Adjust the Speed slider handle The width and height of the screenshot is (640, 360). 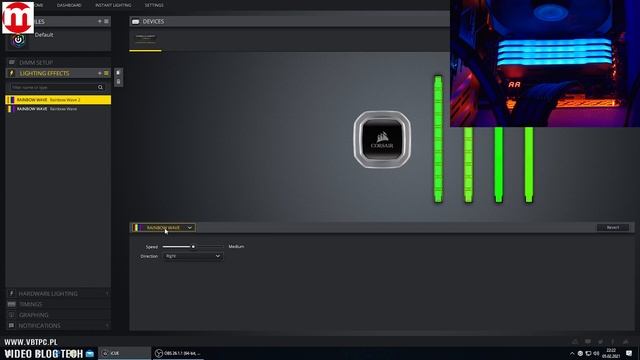click(x=193, y=247)
